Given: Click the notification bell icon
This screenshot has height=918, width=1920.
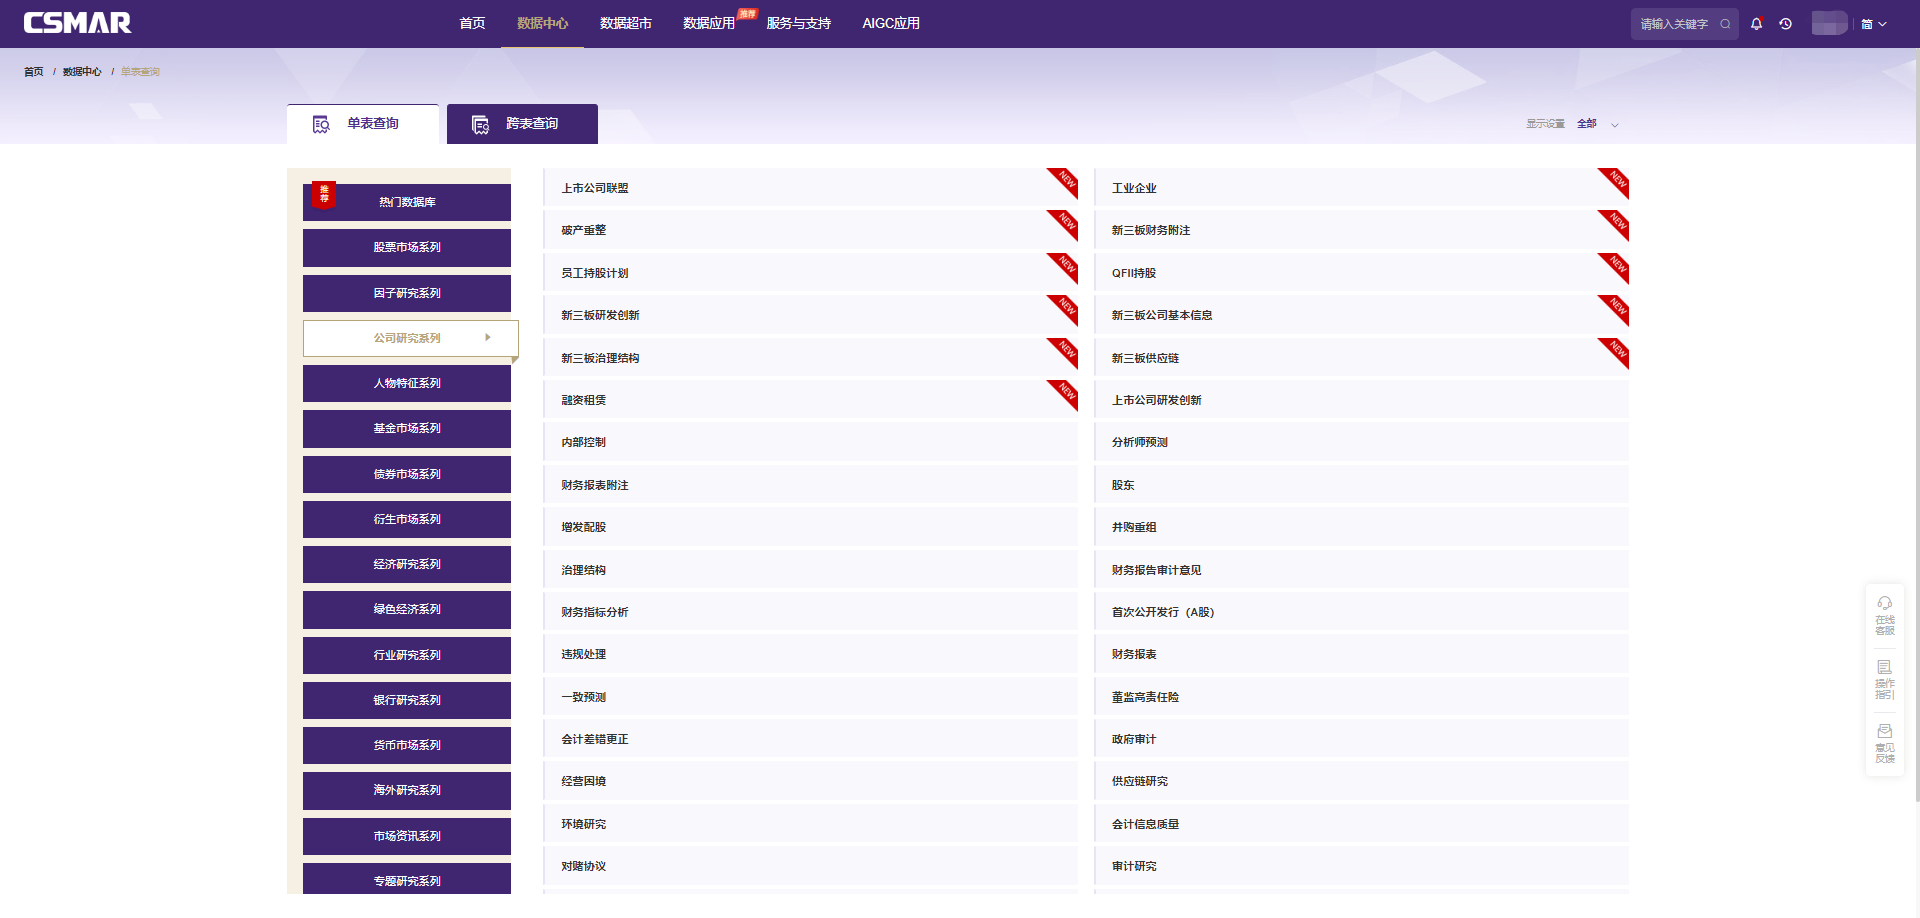Looking at the screenshot, I should 1756,24.
